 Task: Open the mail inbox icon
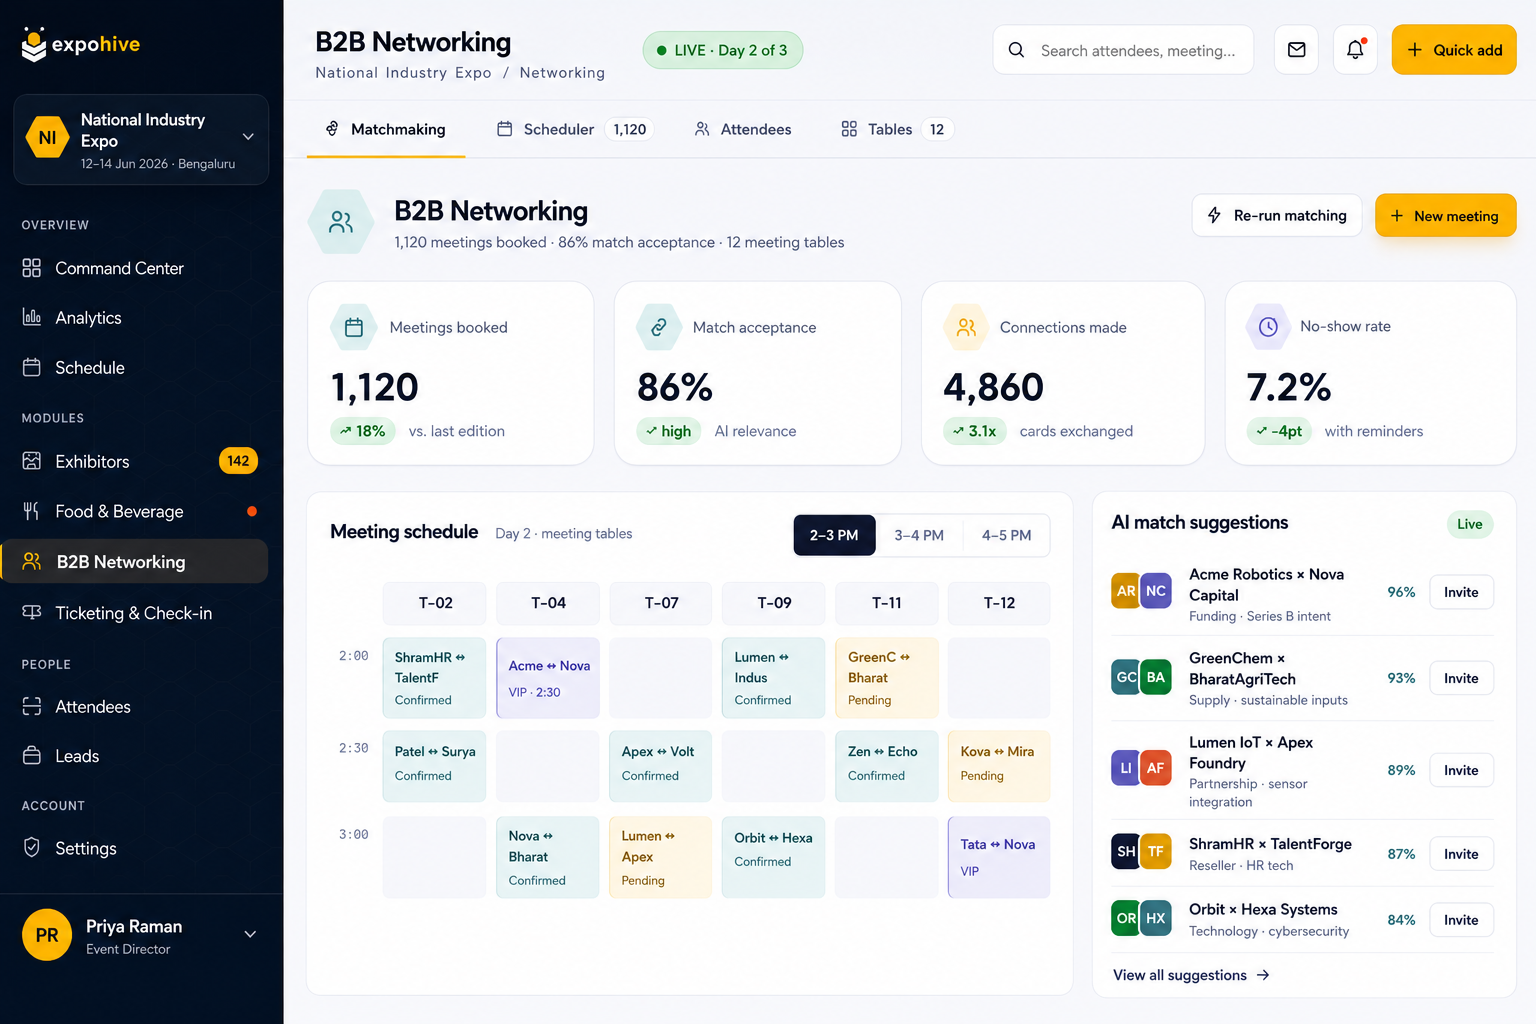(x=1296, y=50)
